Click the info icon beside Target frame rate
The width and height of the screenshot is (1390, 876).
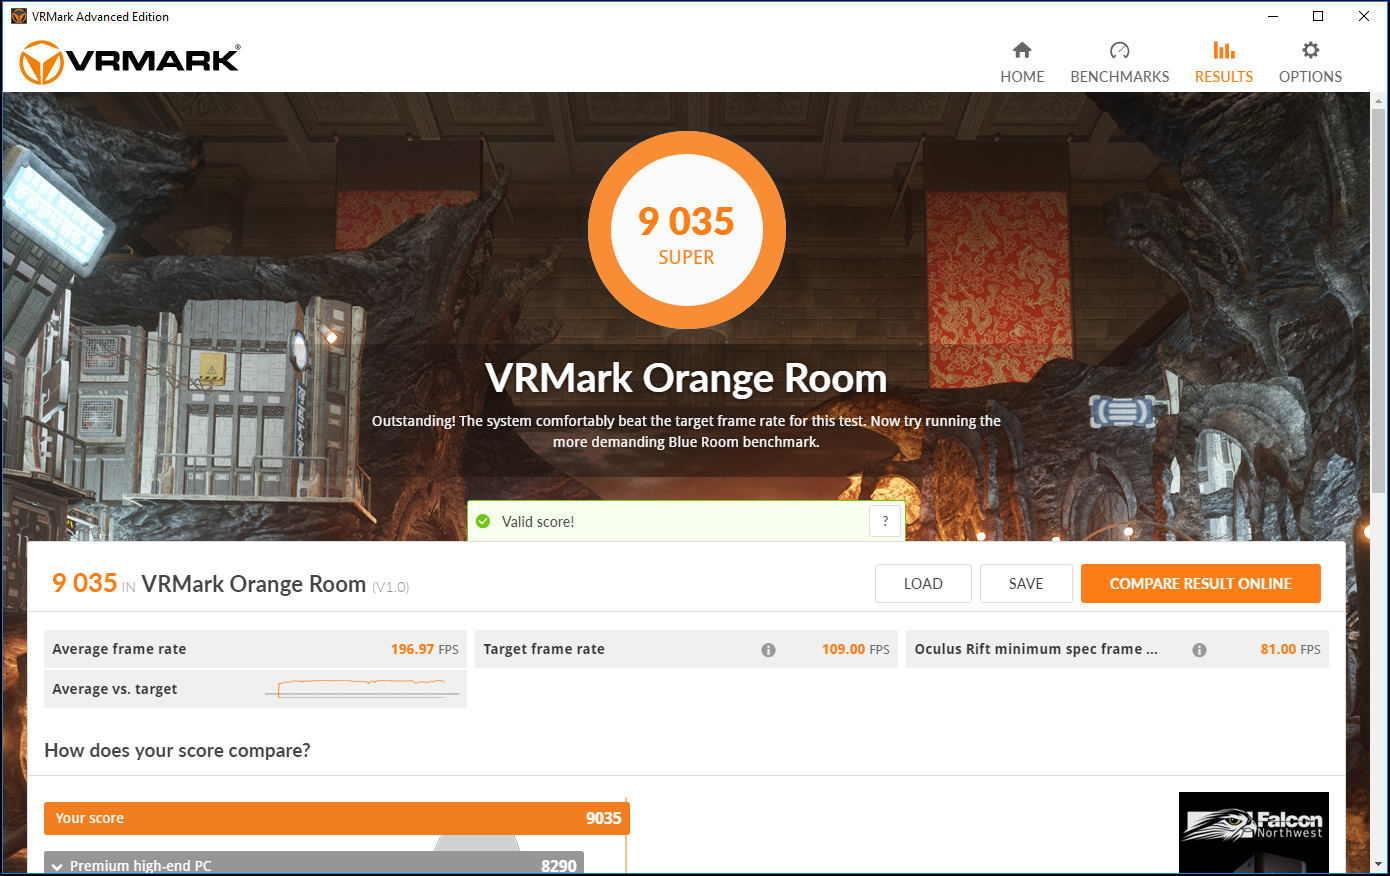coord(768,650)
